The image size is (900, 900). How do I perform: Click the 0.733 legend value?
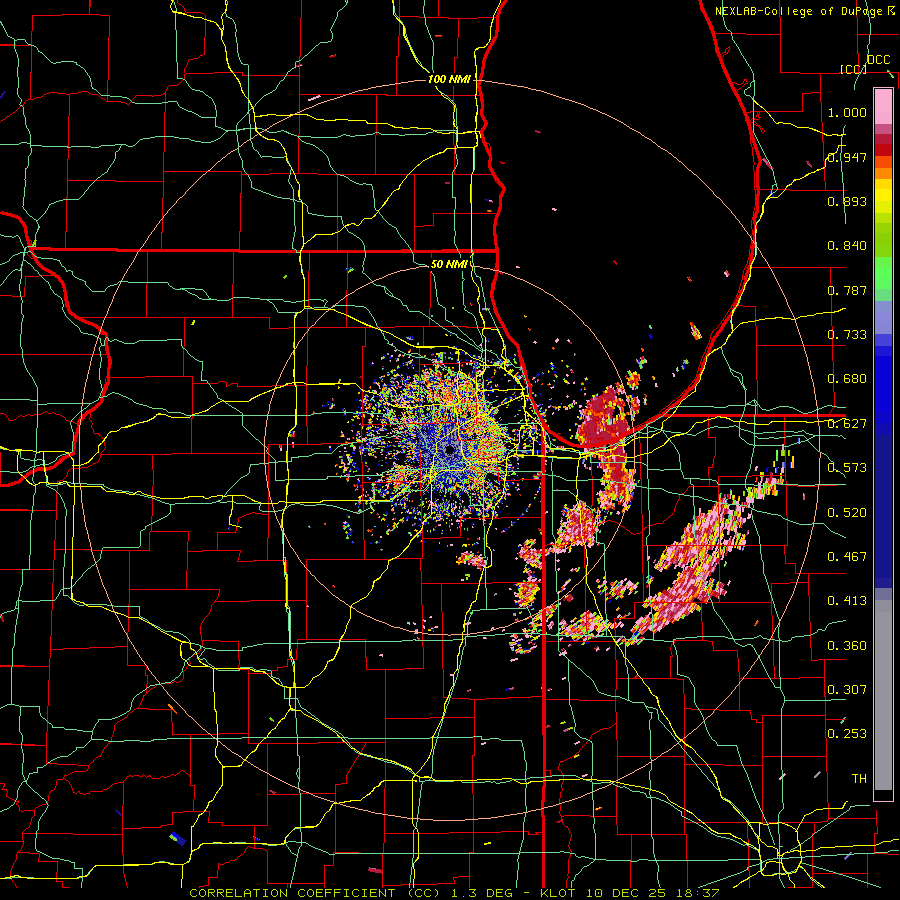[847, 335]
